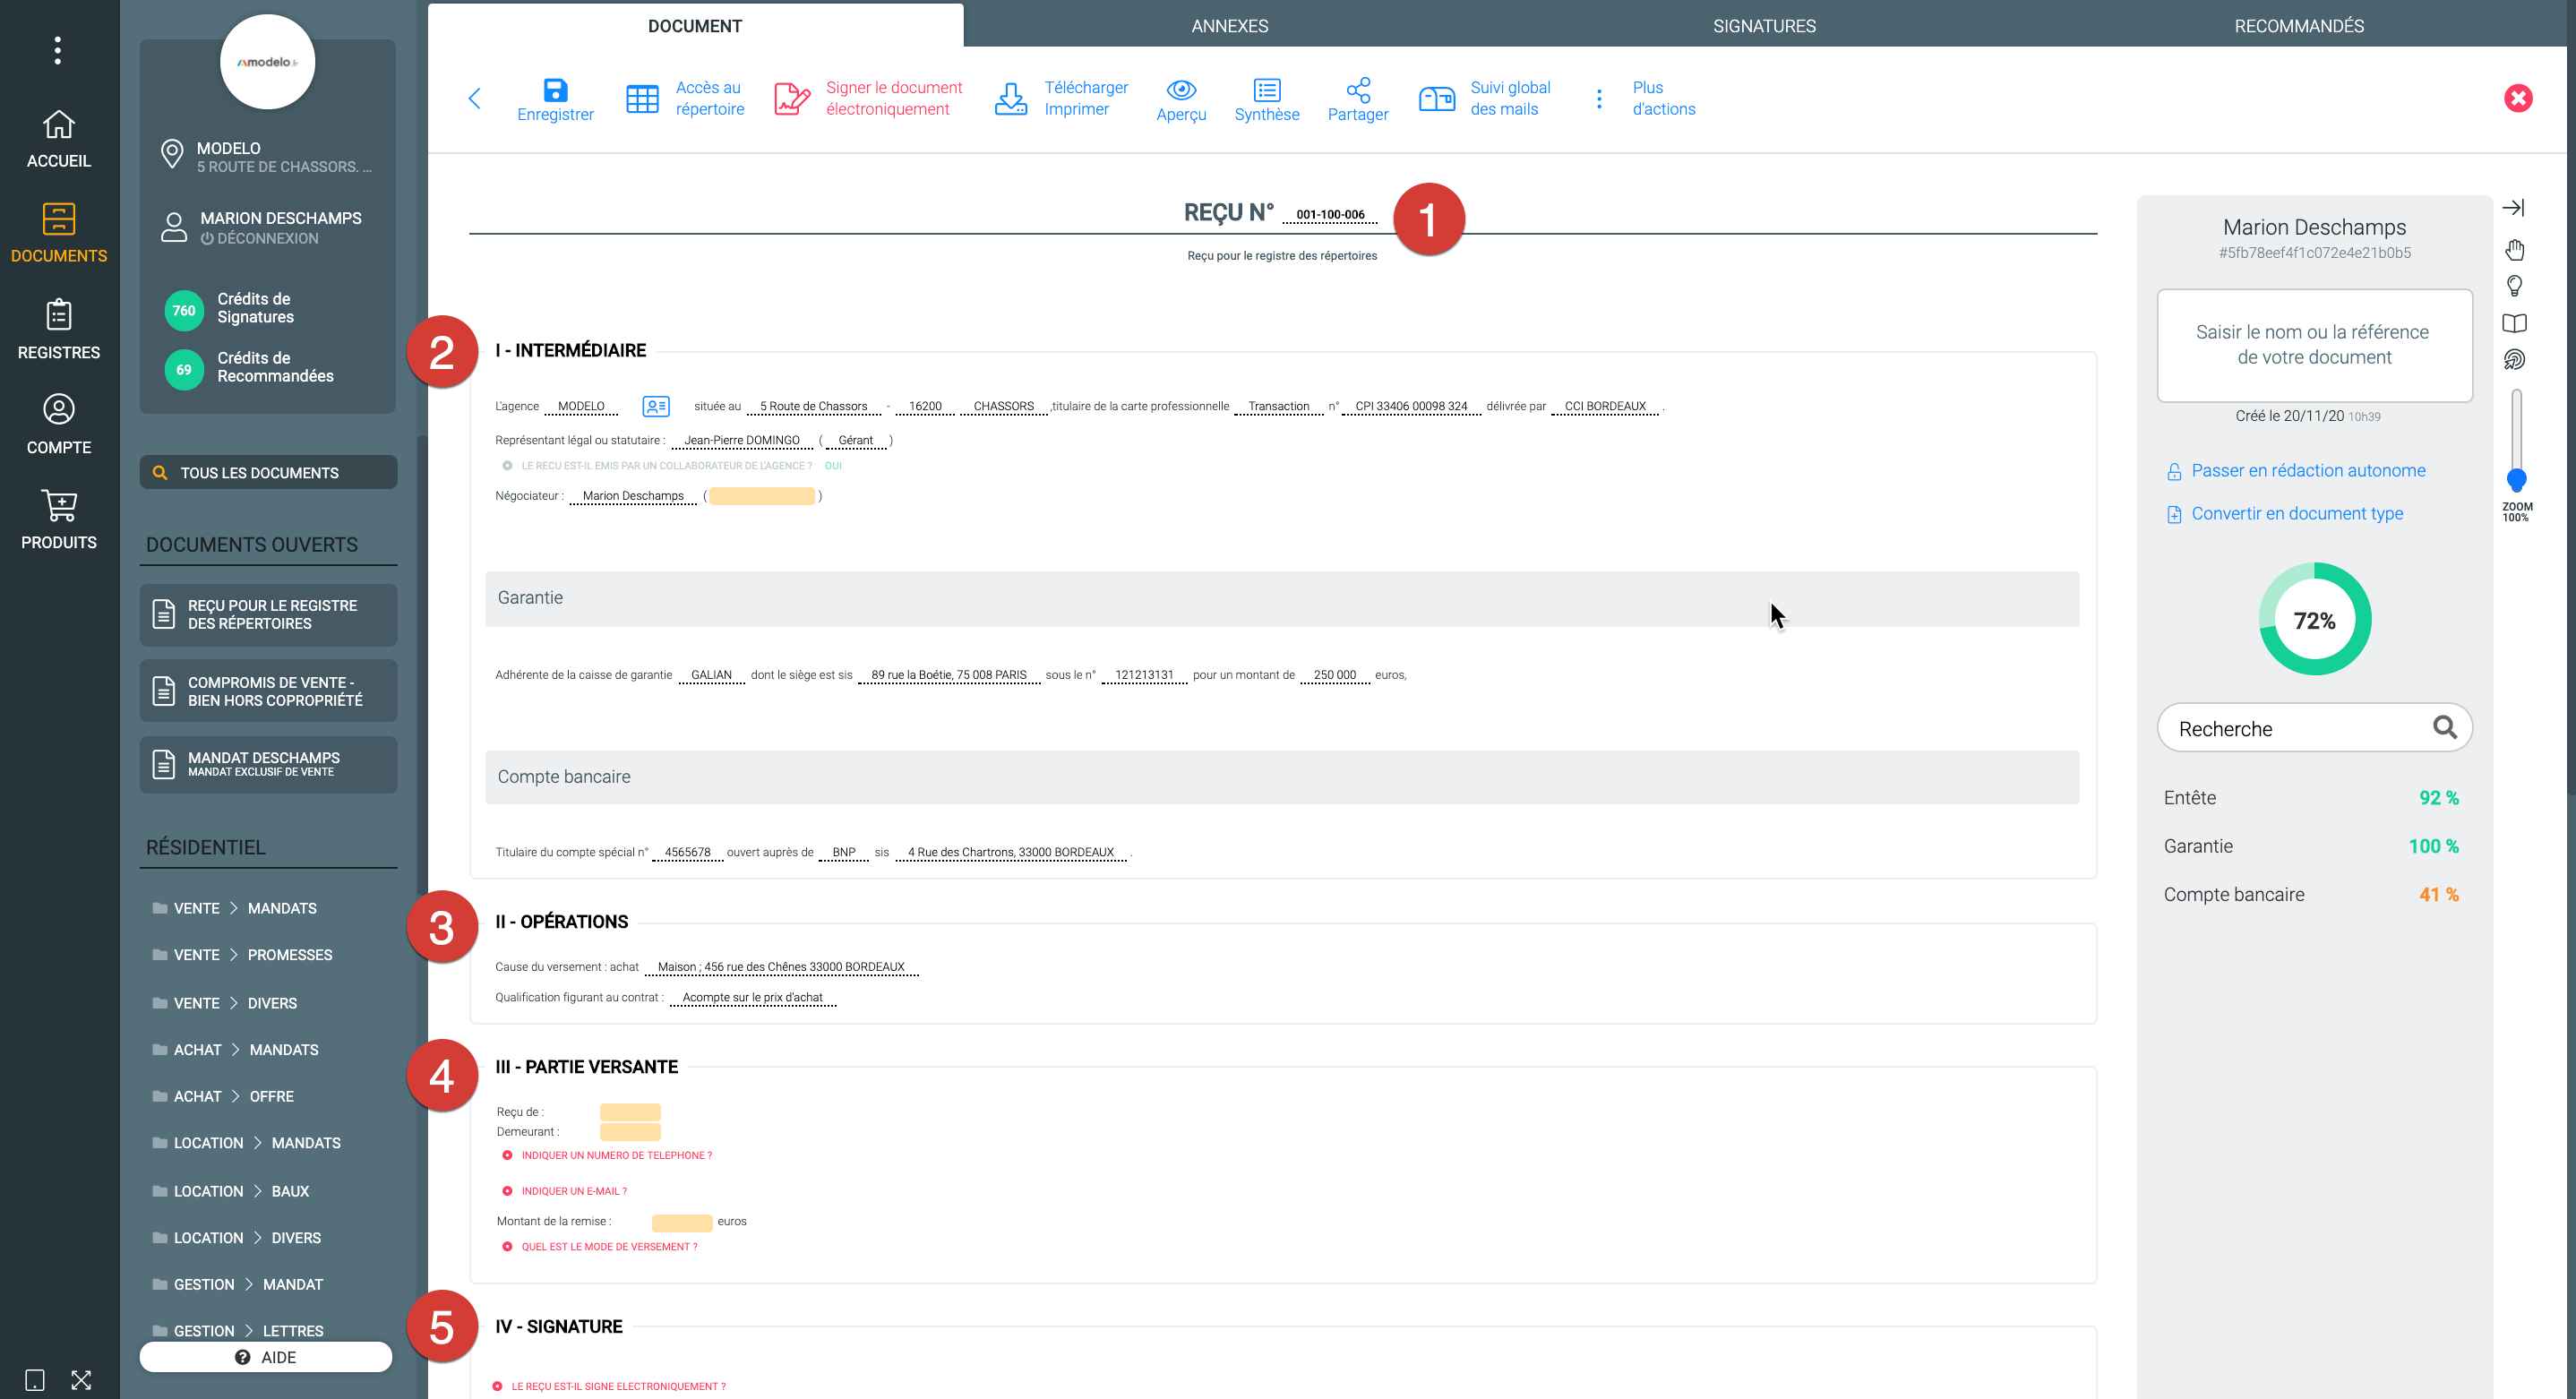Click the blue zoom slider handle

[2516, 480]
